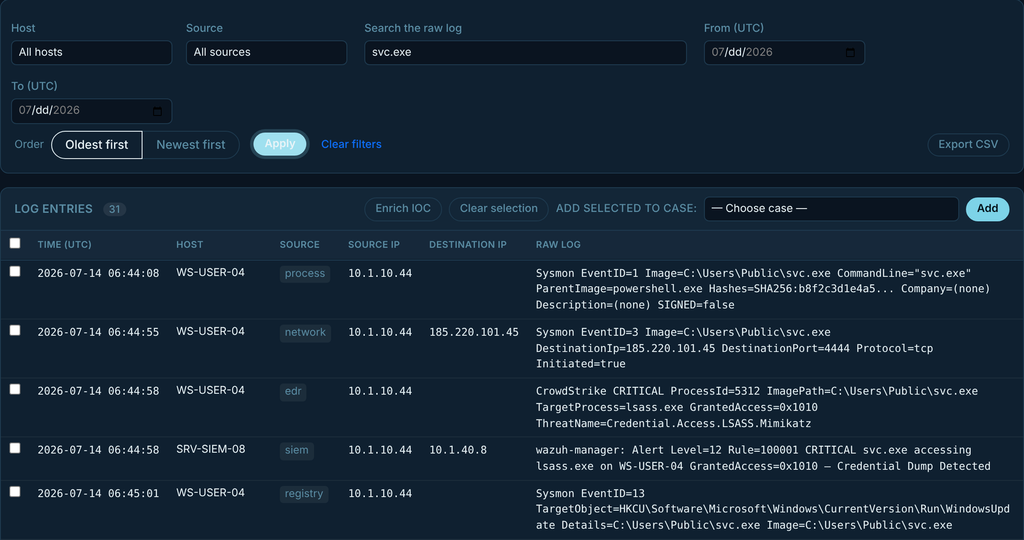Click the Sysmon EventID=13 raw log text
The image size is (1024, 540).
click(x=773, y=509)
